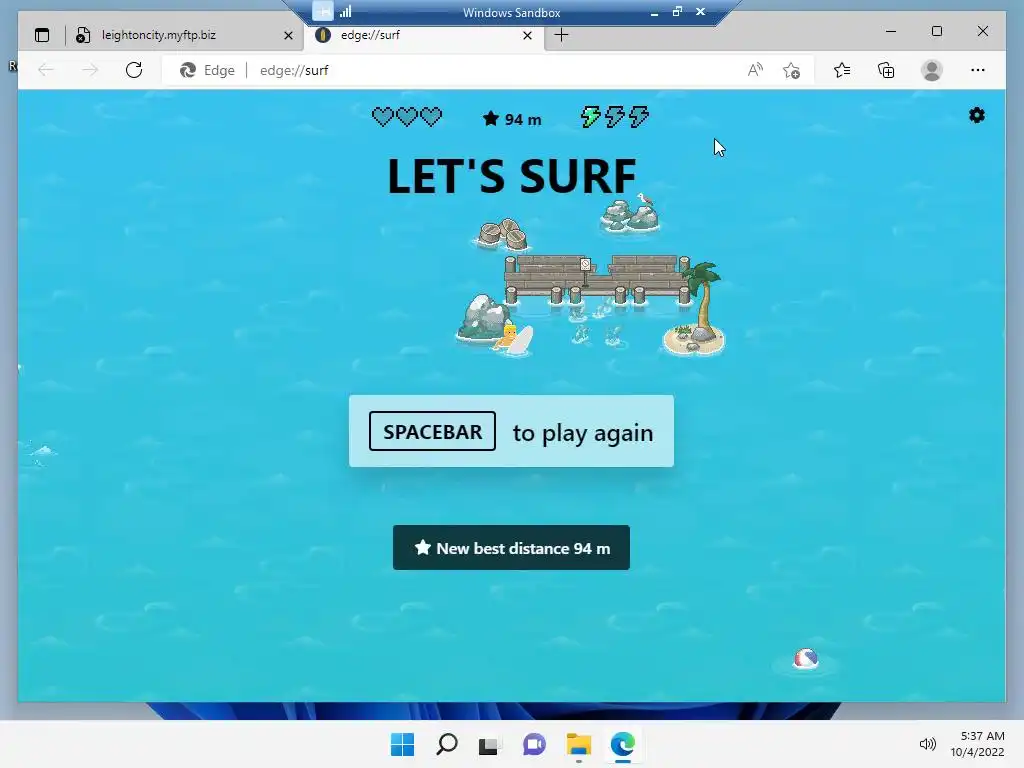The height and width of the screenshot is (768, 1024).
Task: Go back with the browser back arrow
Action: (46, 70)
